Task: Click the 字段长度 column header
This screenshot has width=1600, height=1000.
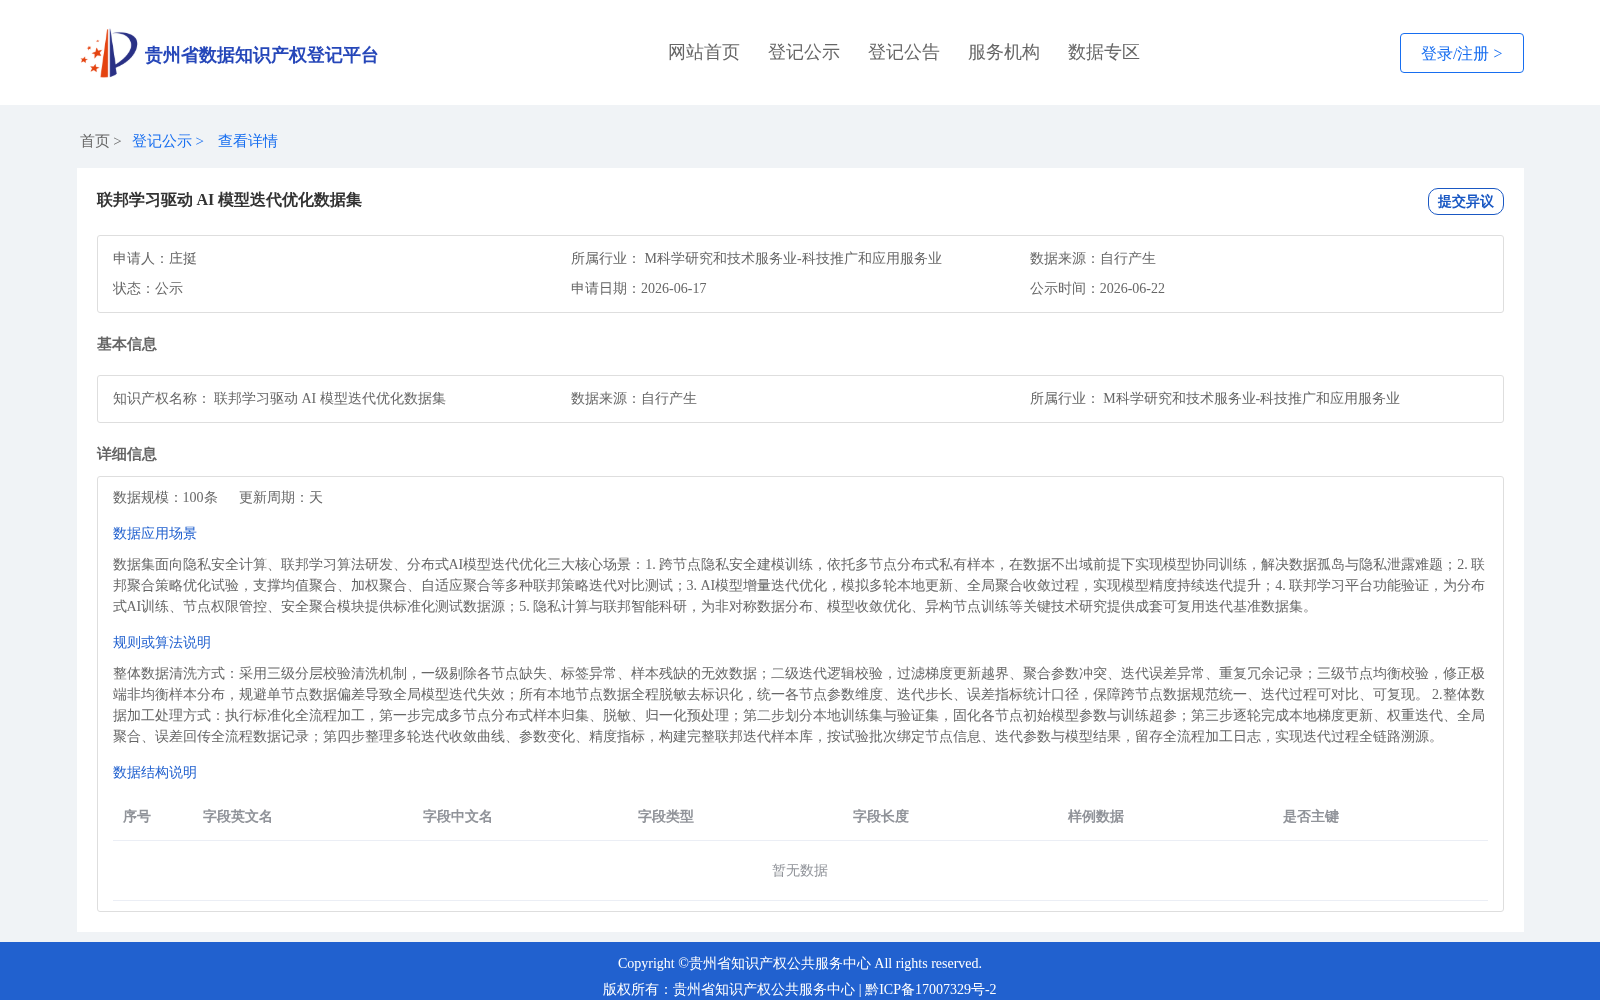Action: coord(881,816)
